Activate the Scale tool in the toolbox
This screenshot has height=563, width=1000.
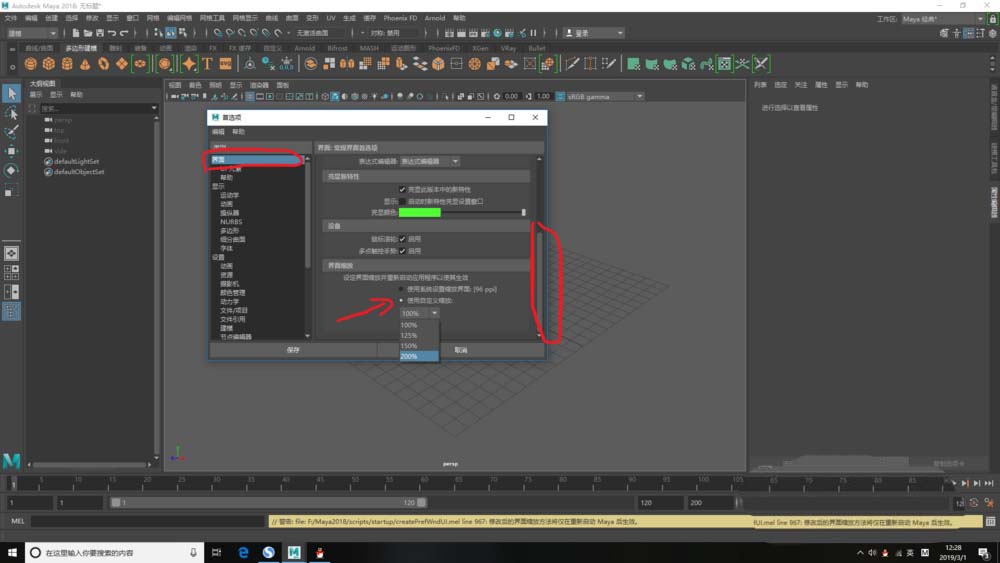11,190
